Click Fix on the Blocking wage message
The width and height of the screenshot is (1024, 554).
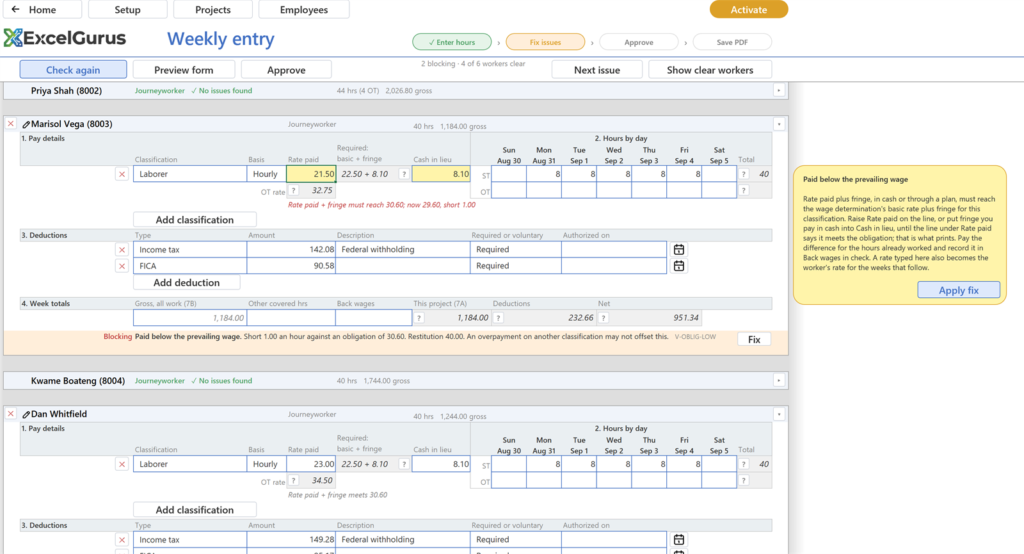point(754,339)
